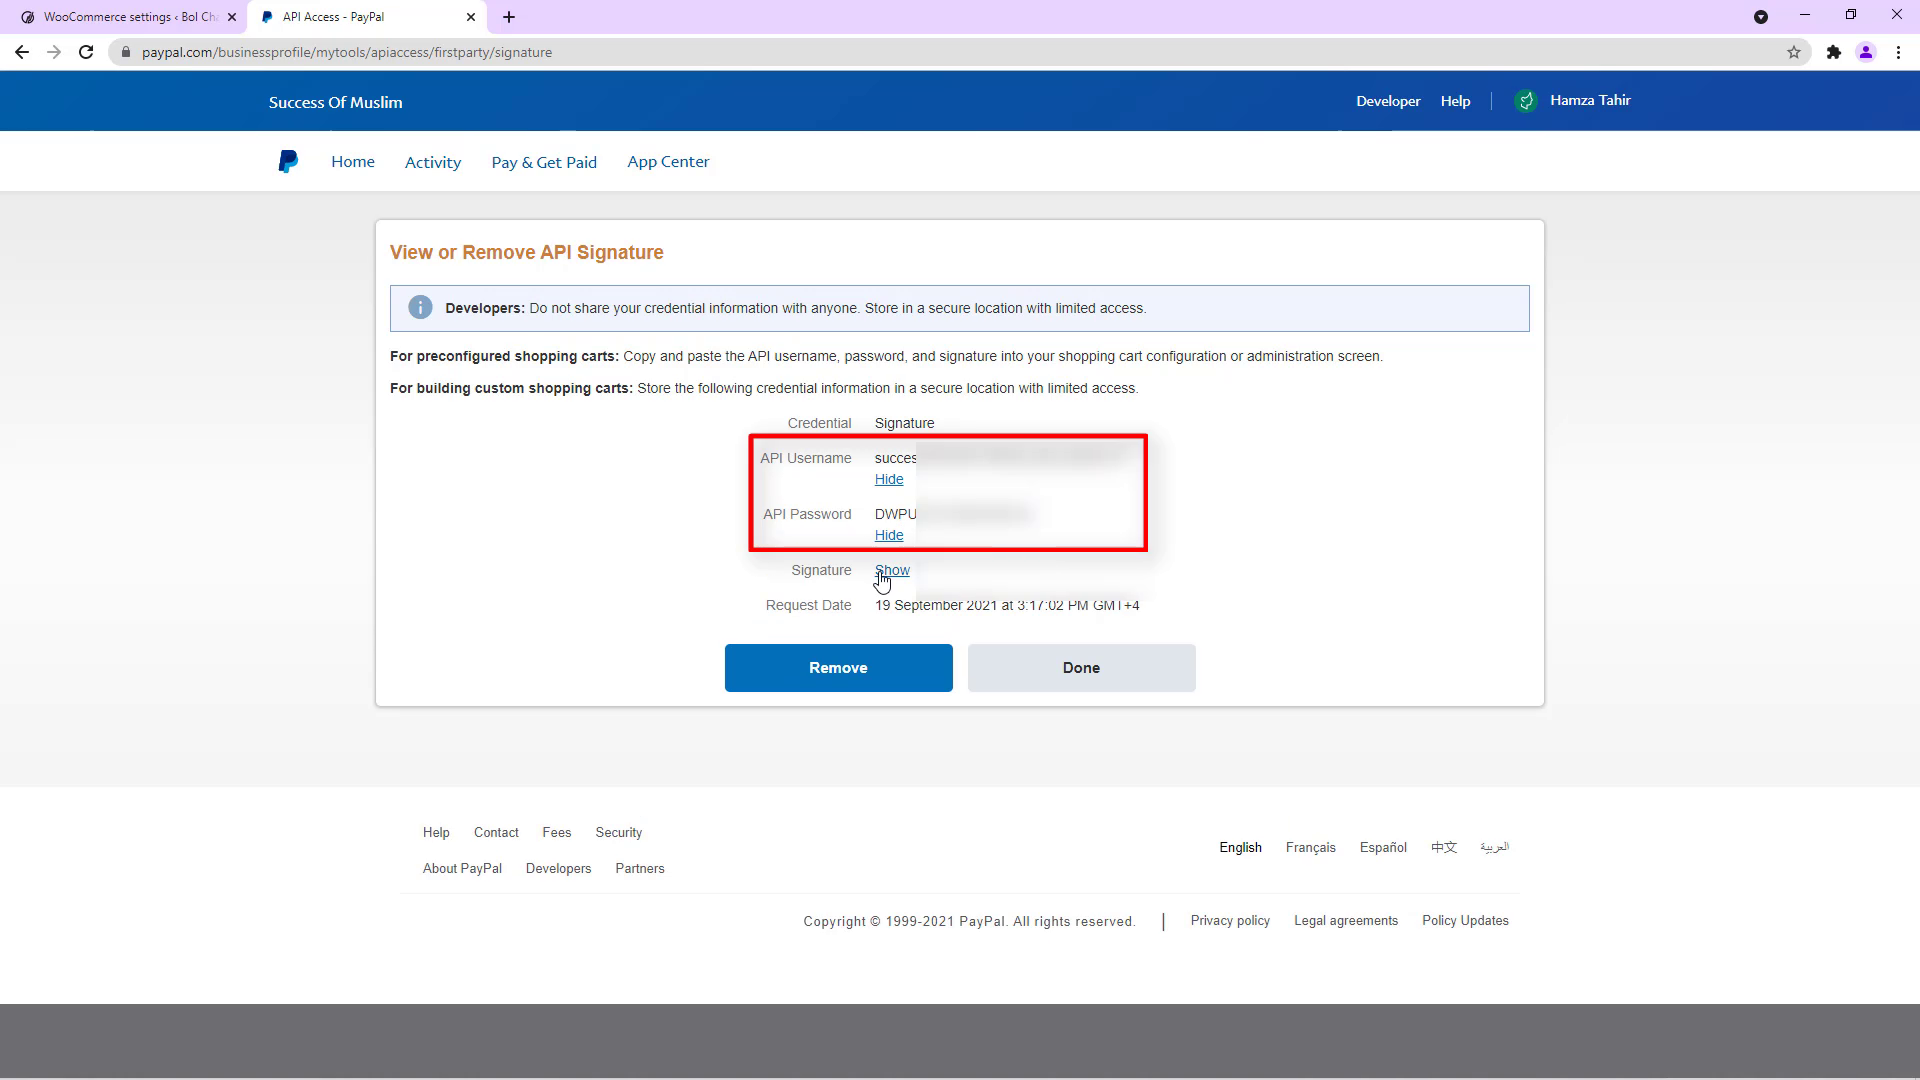1920x1080 pixels.
Task: Open the footer Fees link
Action: pyautogui.click(x=557, y=832)
